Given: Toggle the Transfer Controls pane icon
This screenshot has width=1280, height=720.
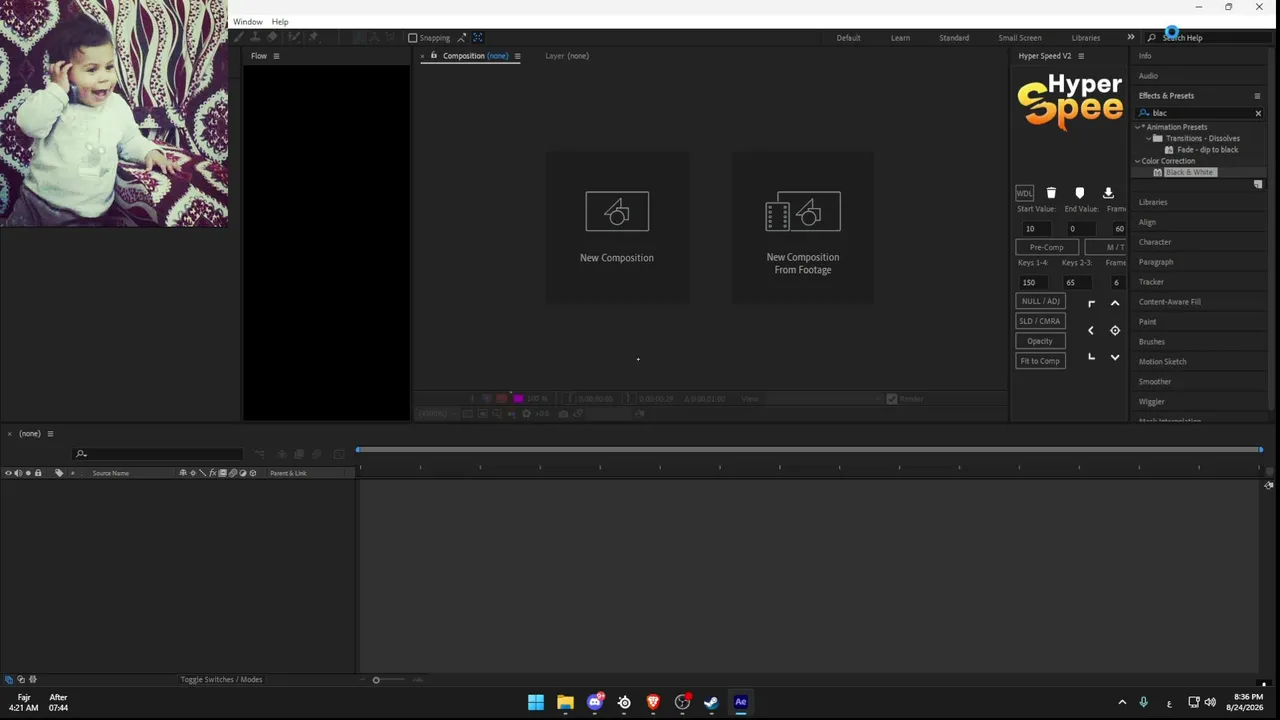Looking at the screenshot, I should pyautogui.click(x=21, y=680).
